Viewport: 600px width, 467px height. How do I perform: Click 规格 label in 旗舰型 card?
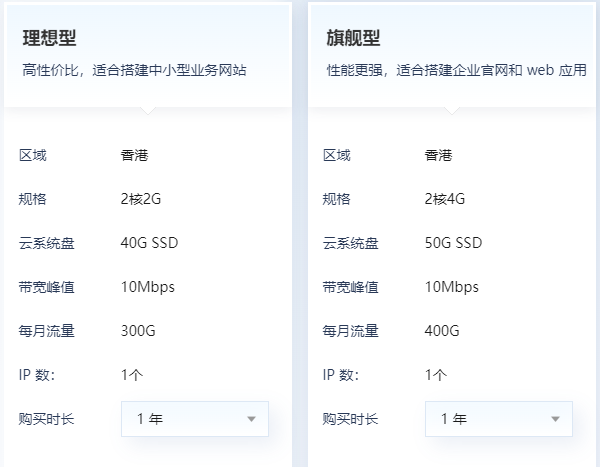click(x=336, y=199)
